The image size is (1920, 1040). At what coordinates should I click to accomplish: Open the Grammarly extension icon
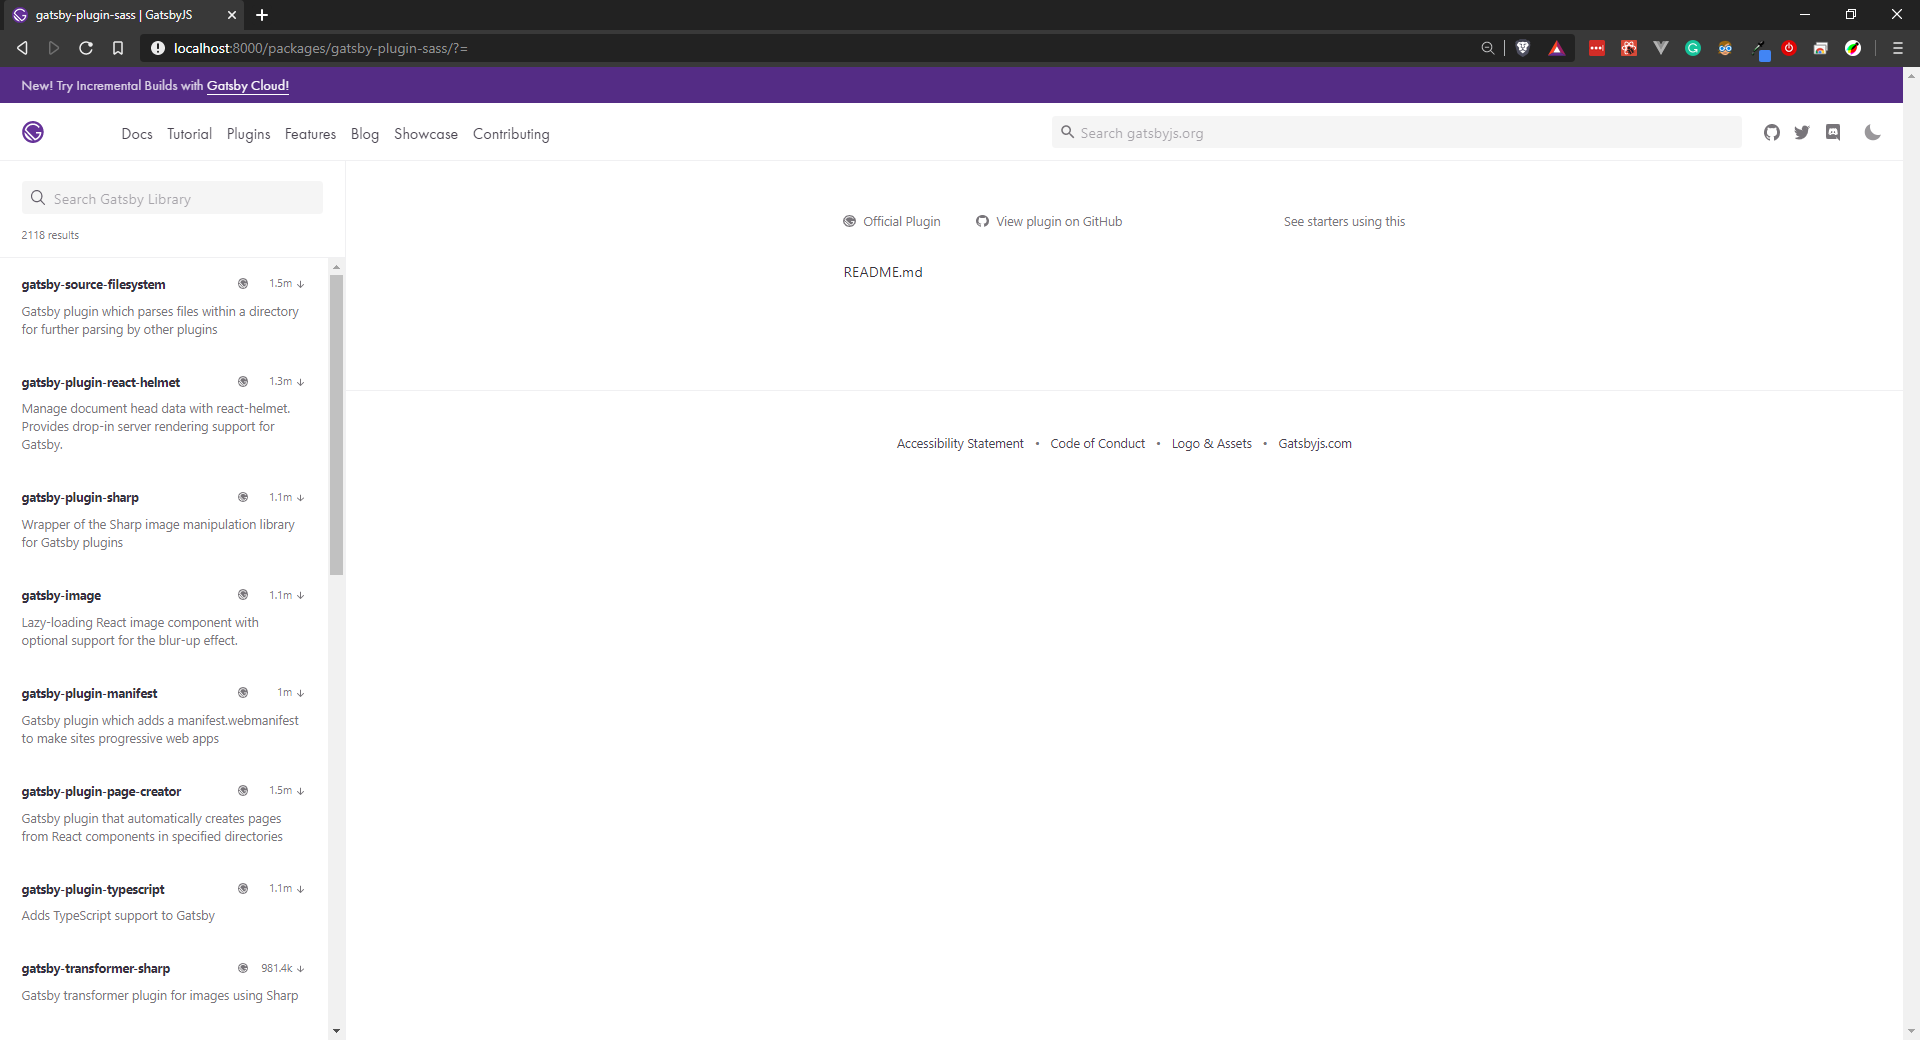point(1693,48)
